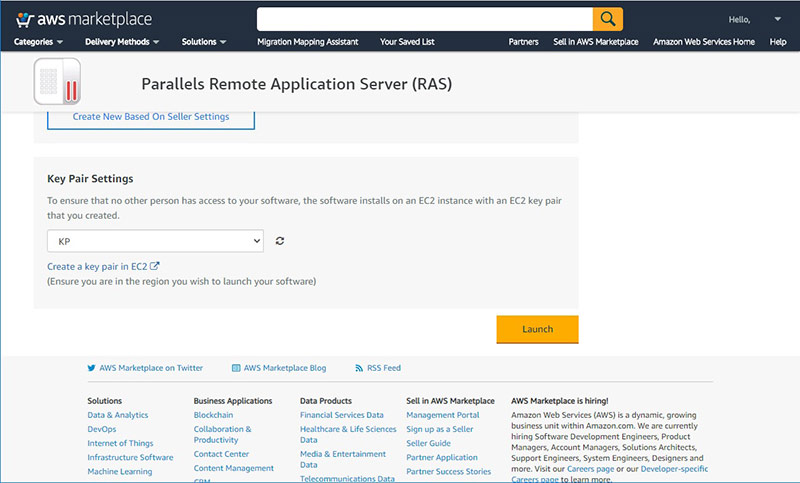Go to Amazon Web Services Home
The image size is (800, 483).
click(x=704, y=42)
